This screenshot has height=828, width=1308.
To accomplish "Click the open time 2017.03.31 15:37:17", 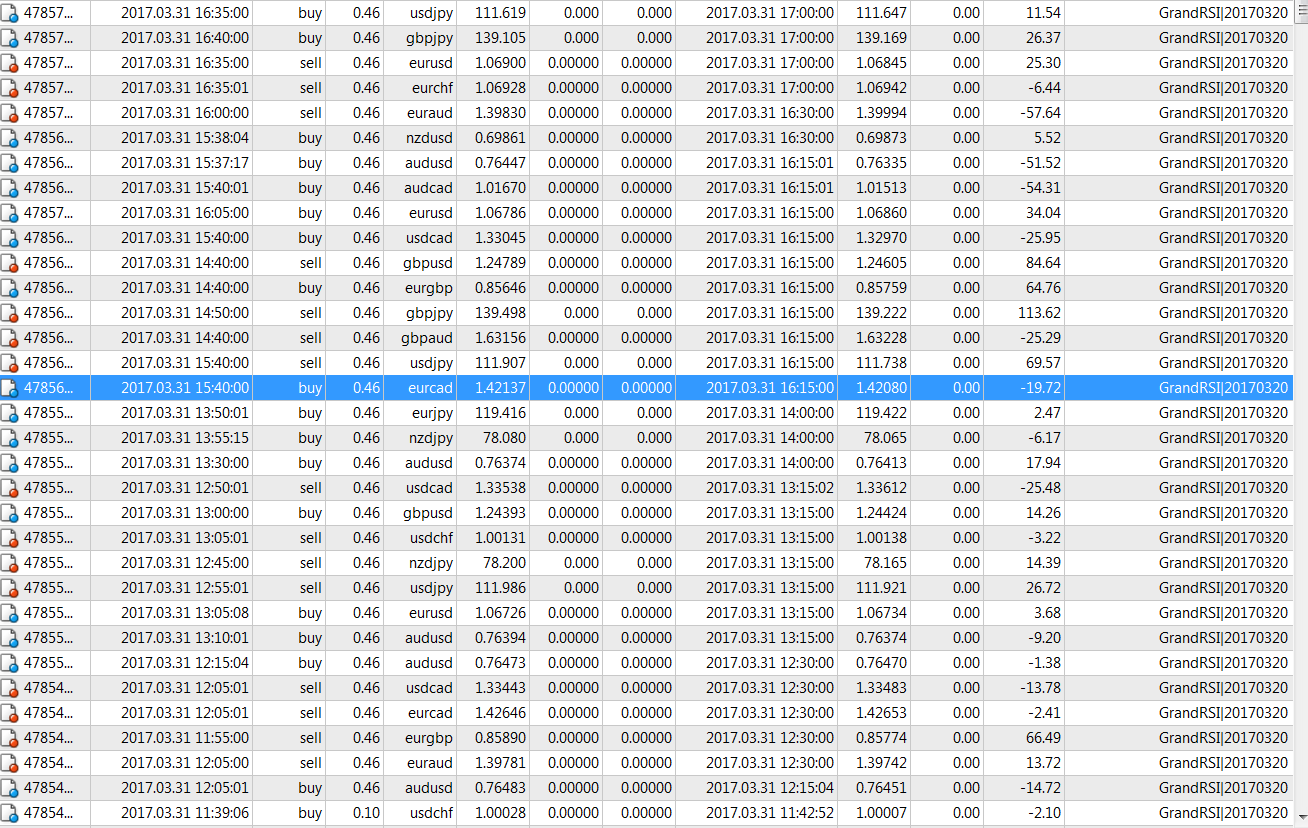I will pos(185,163).
